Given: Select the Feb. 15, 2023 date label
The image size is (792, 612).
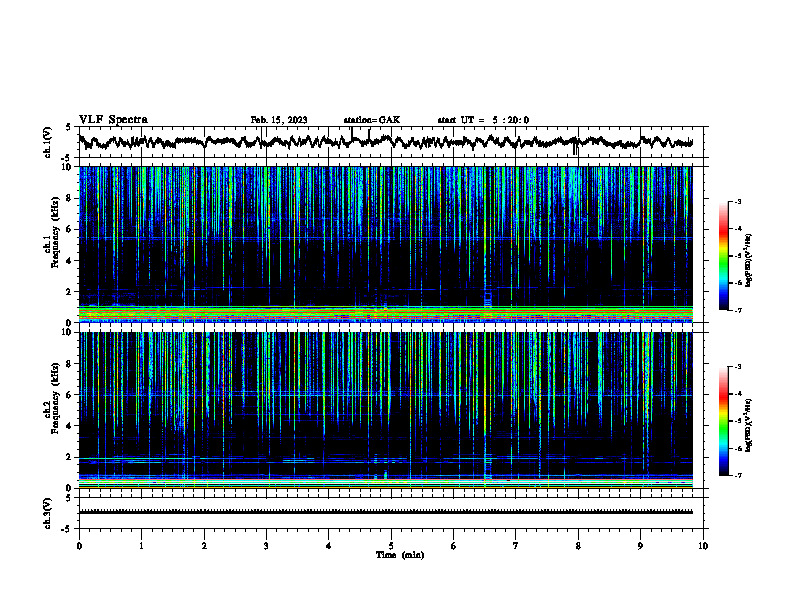Looking at the screenshot, I should (279, 120).
